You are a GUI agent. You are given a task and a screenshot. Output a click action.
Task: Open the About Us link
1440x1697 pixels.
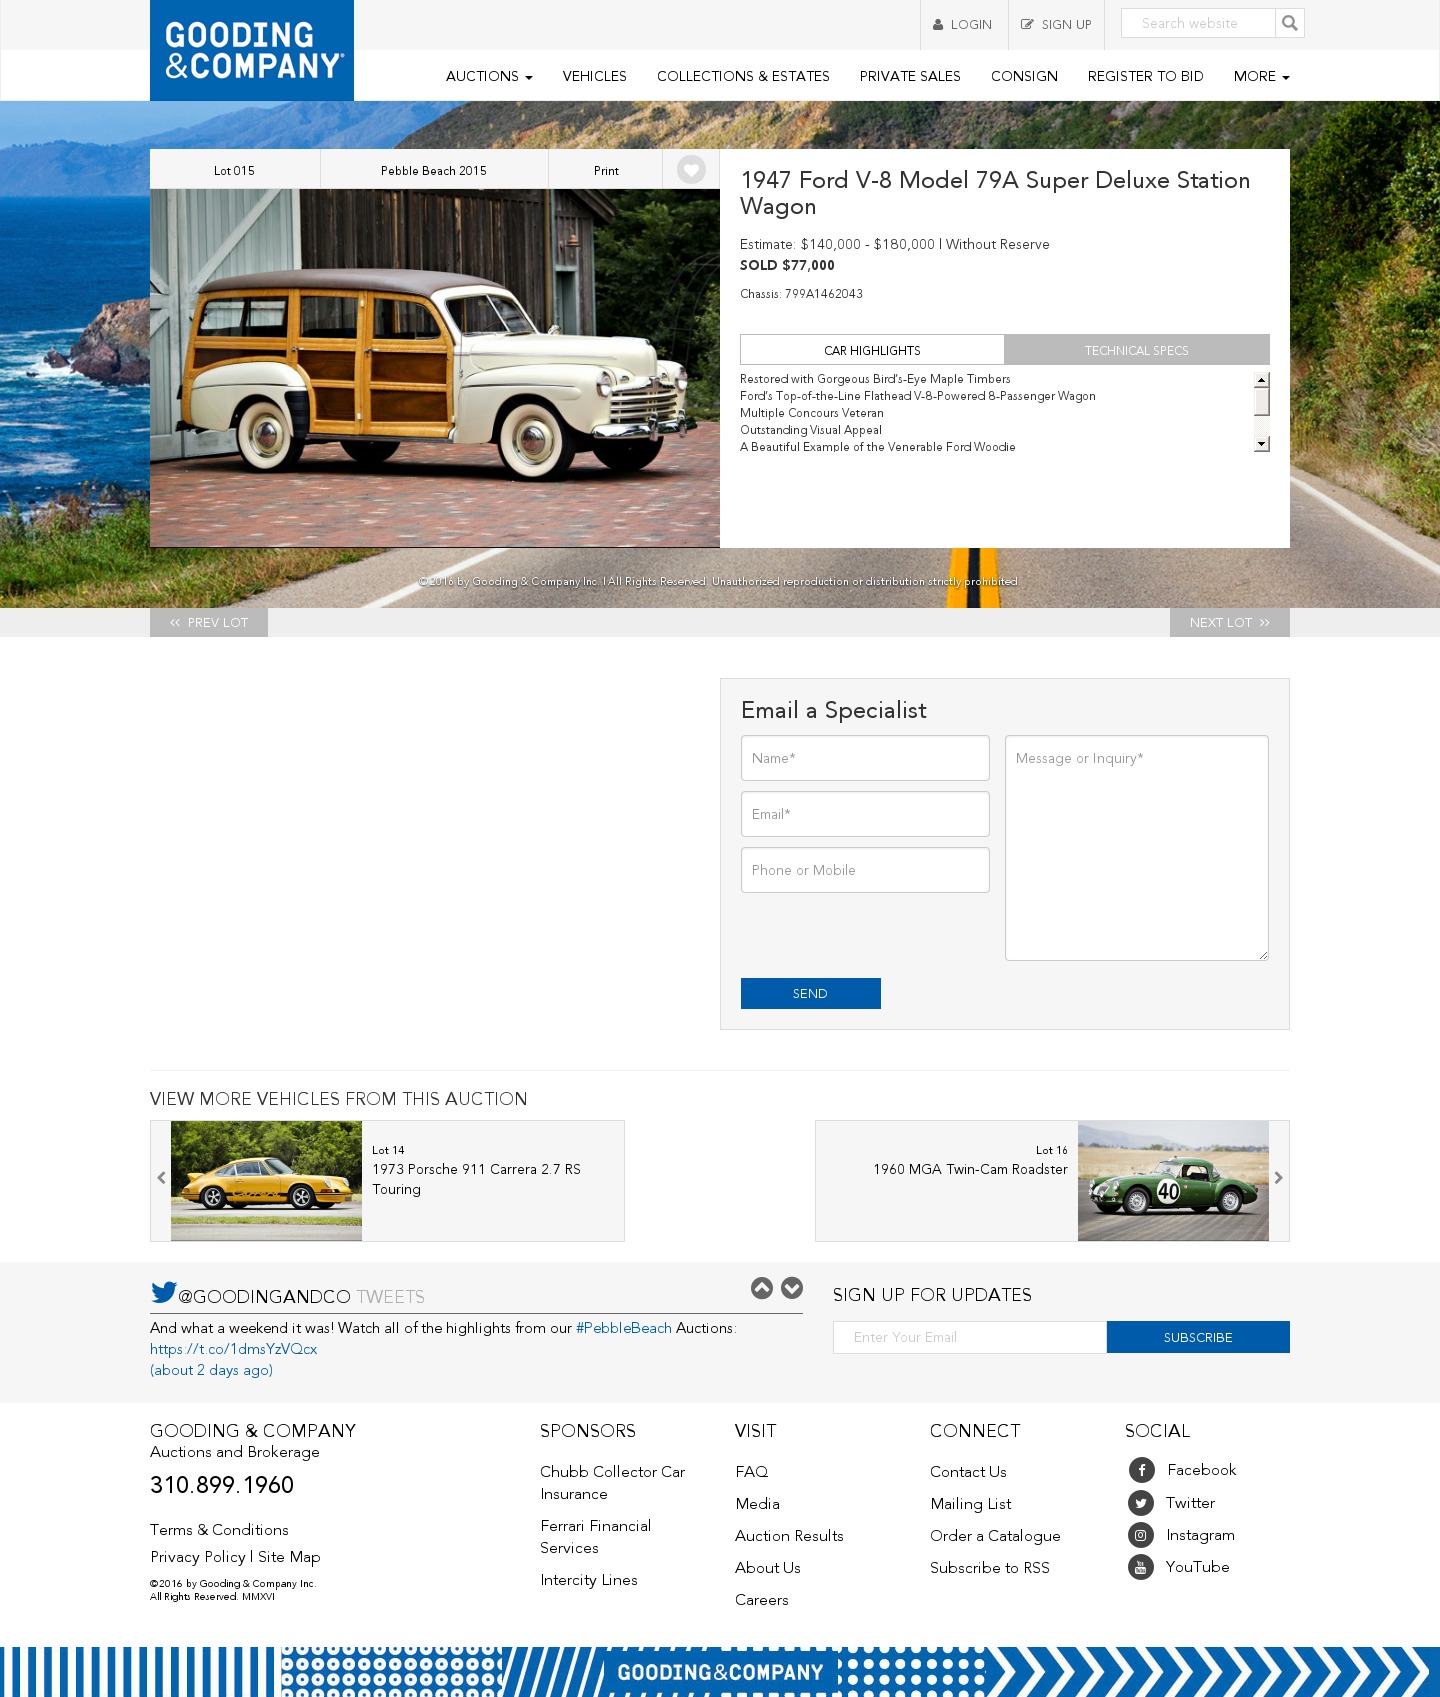click(x=768, y=1568)
